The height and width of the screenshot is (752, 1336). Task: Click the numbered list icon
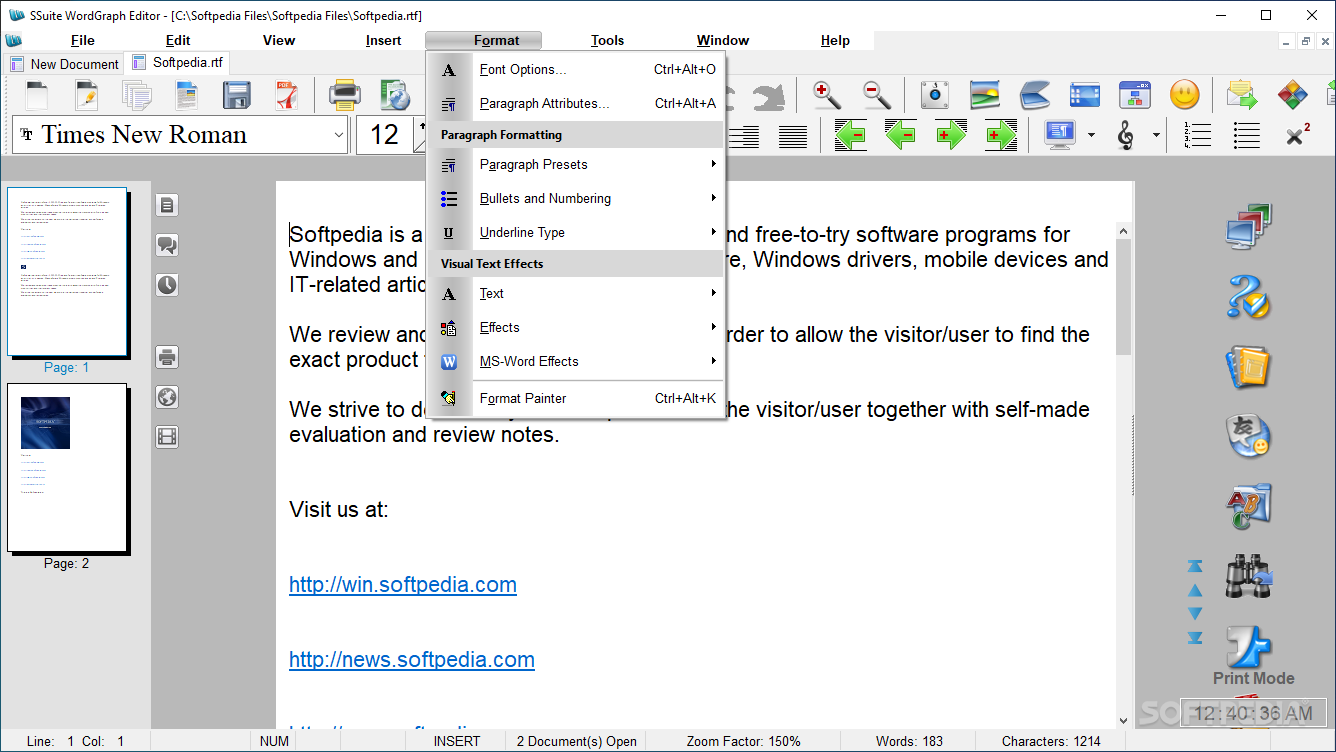point(1197,135)
